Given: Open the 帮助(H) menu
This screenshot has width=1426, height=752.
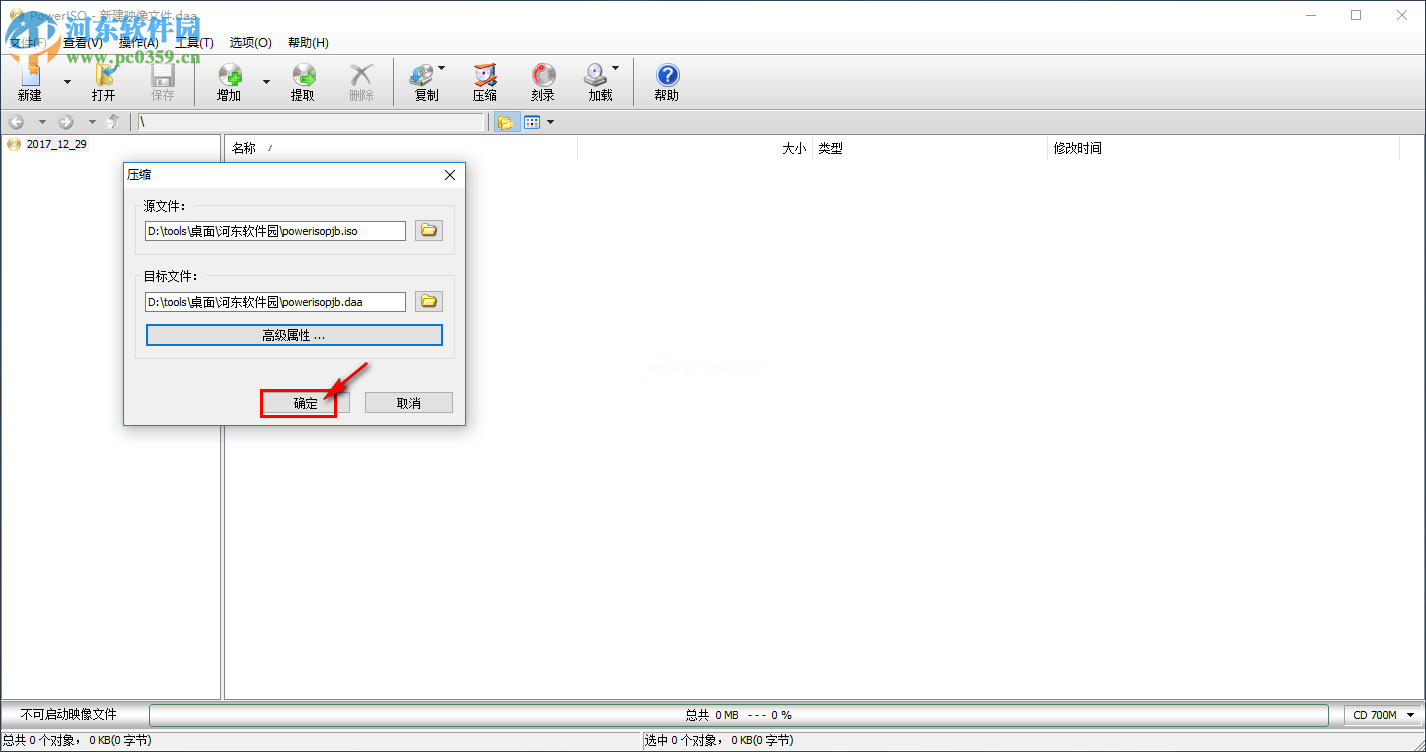Looking at the screenshot, I should coord(308,43).
